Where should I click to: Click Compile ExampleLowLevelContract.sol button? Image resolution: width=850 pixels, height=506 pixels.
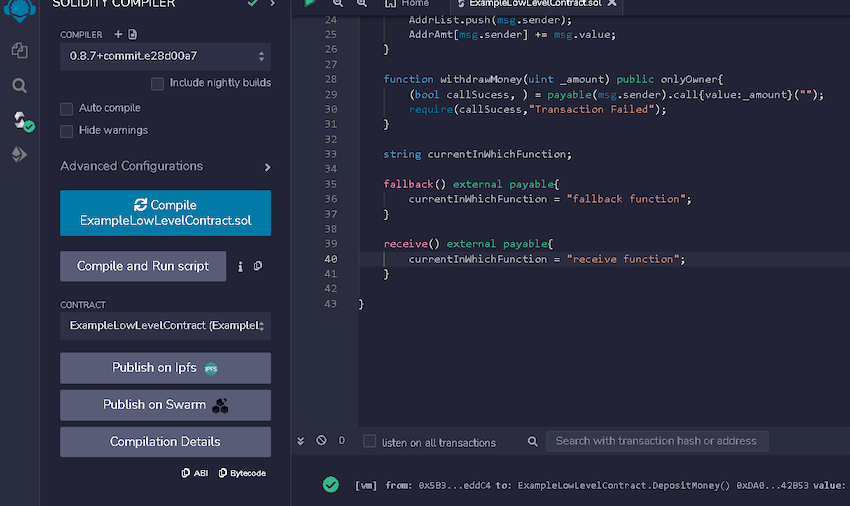click(165, 213)
